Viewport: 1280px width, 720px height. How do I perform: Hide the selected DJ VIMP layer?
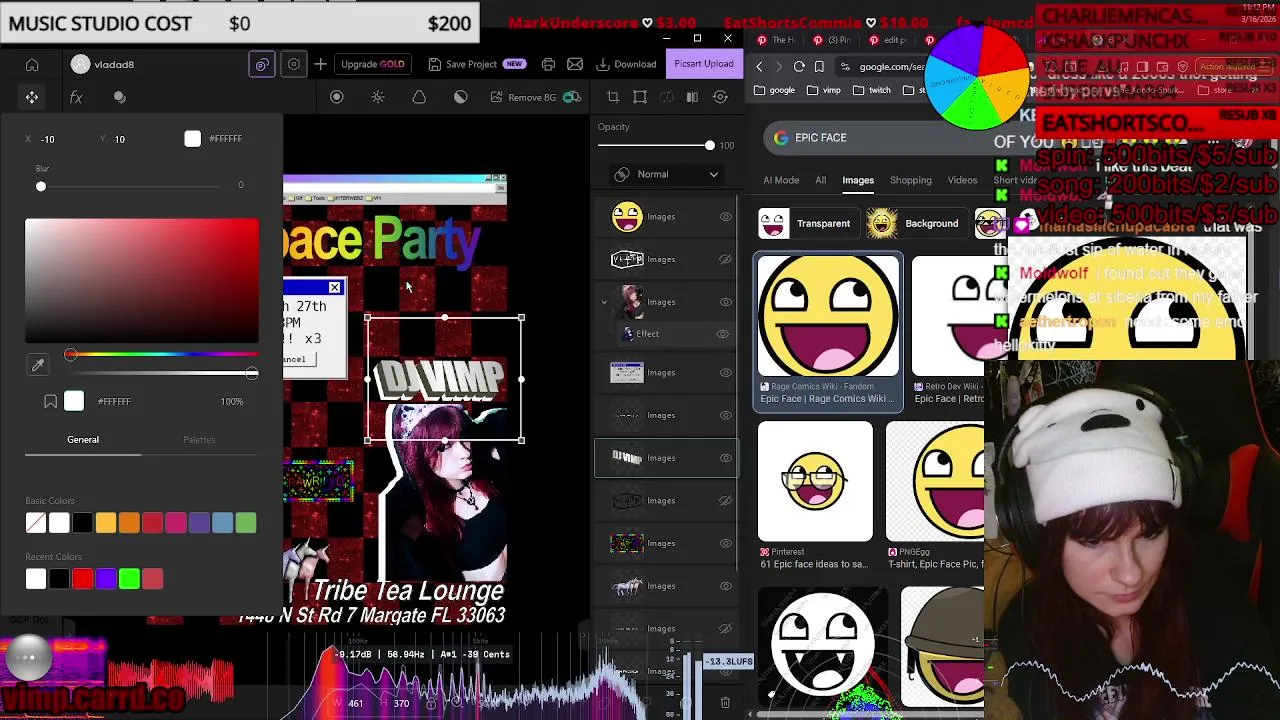click(x=726, y=458)
